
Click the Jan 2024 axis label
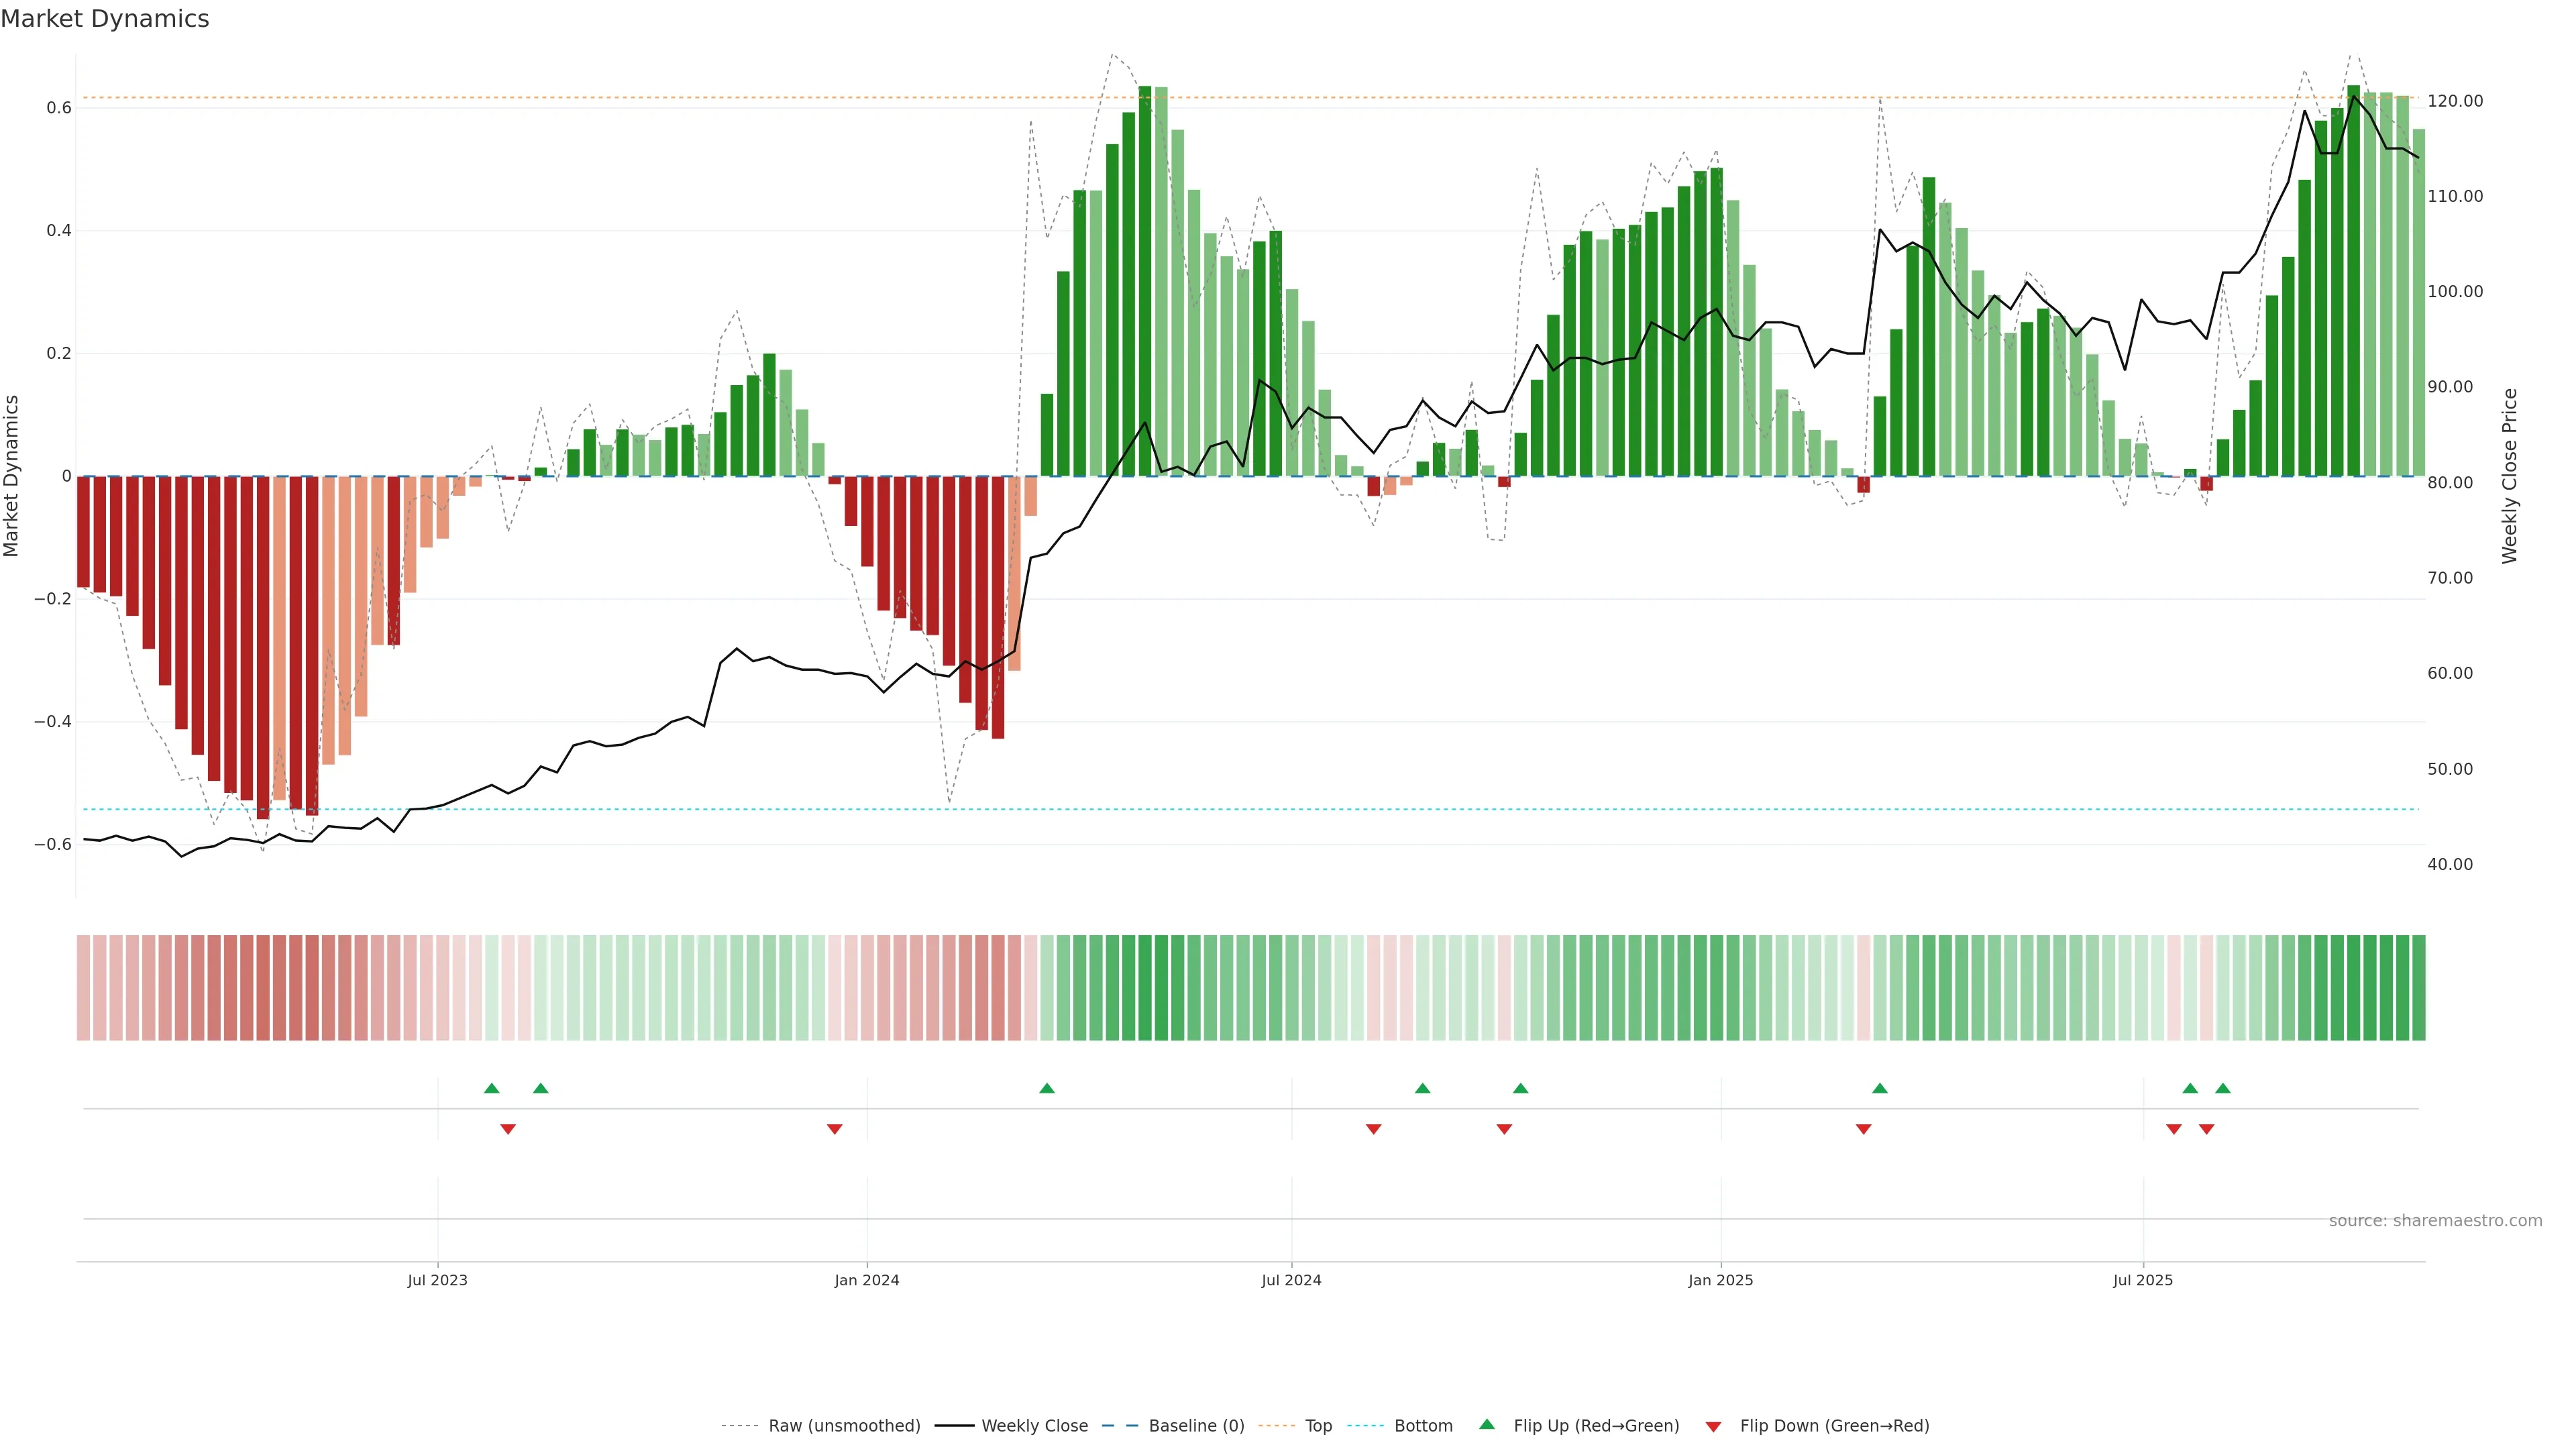866,1280
